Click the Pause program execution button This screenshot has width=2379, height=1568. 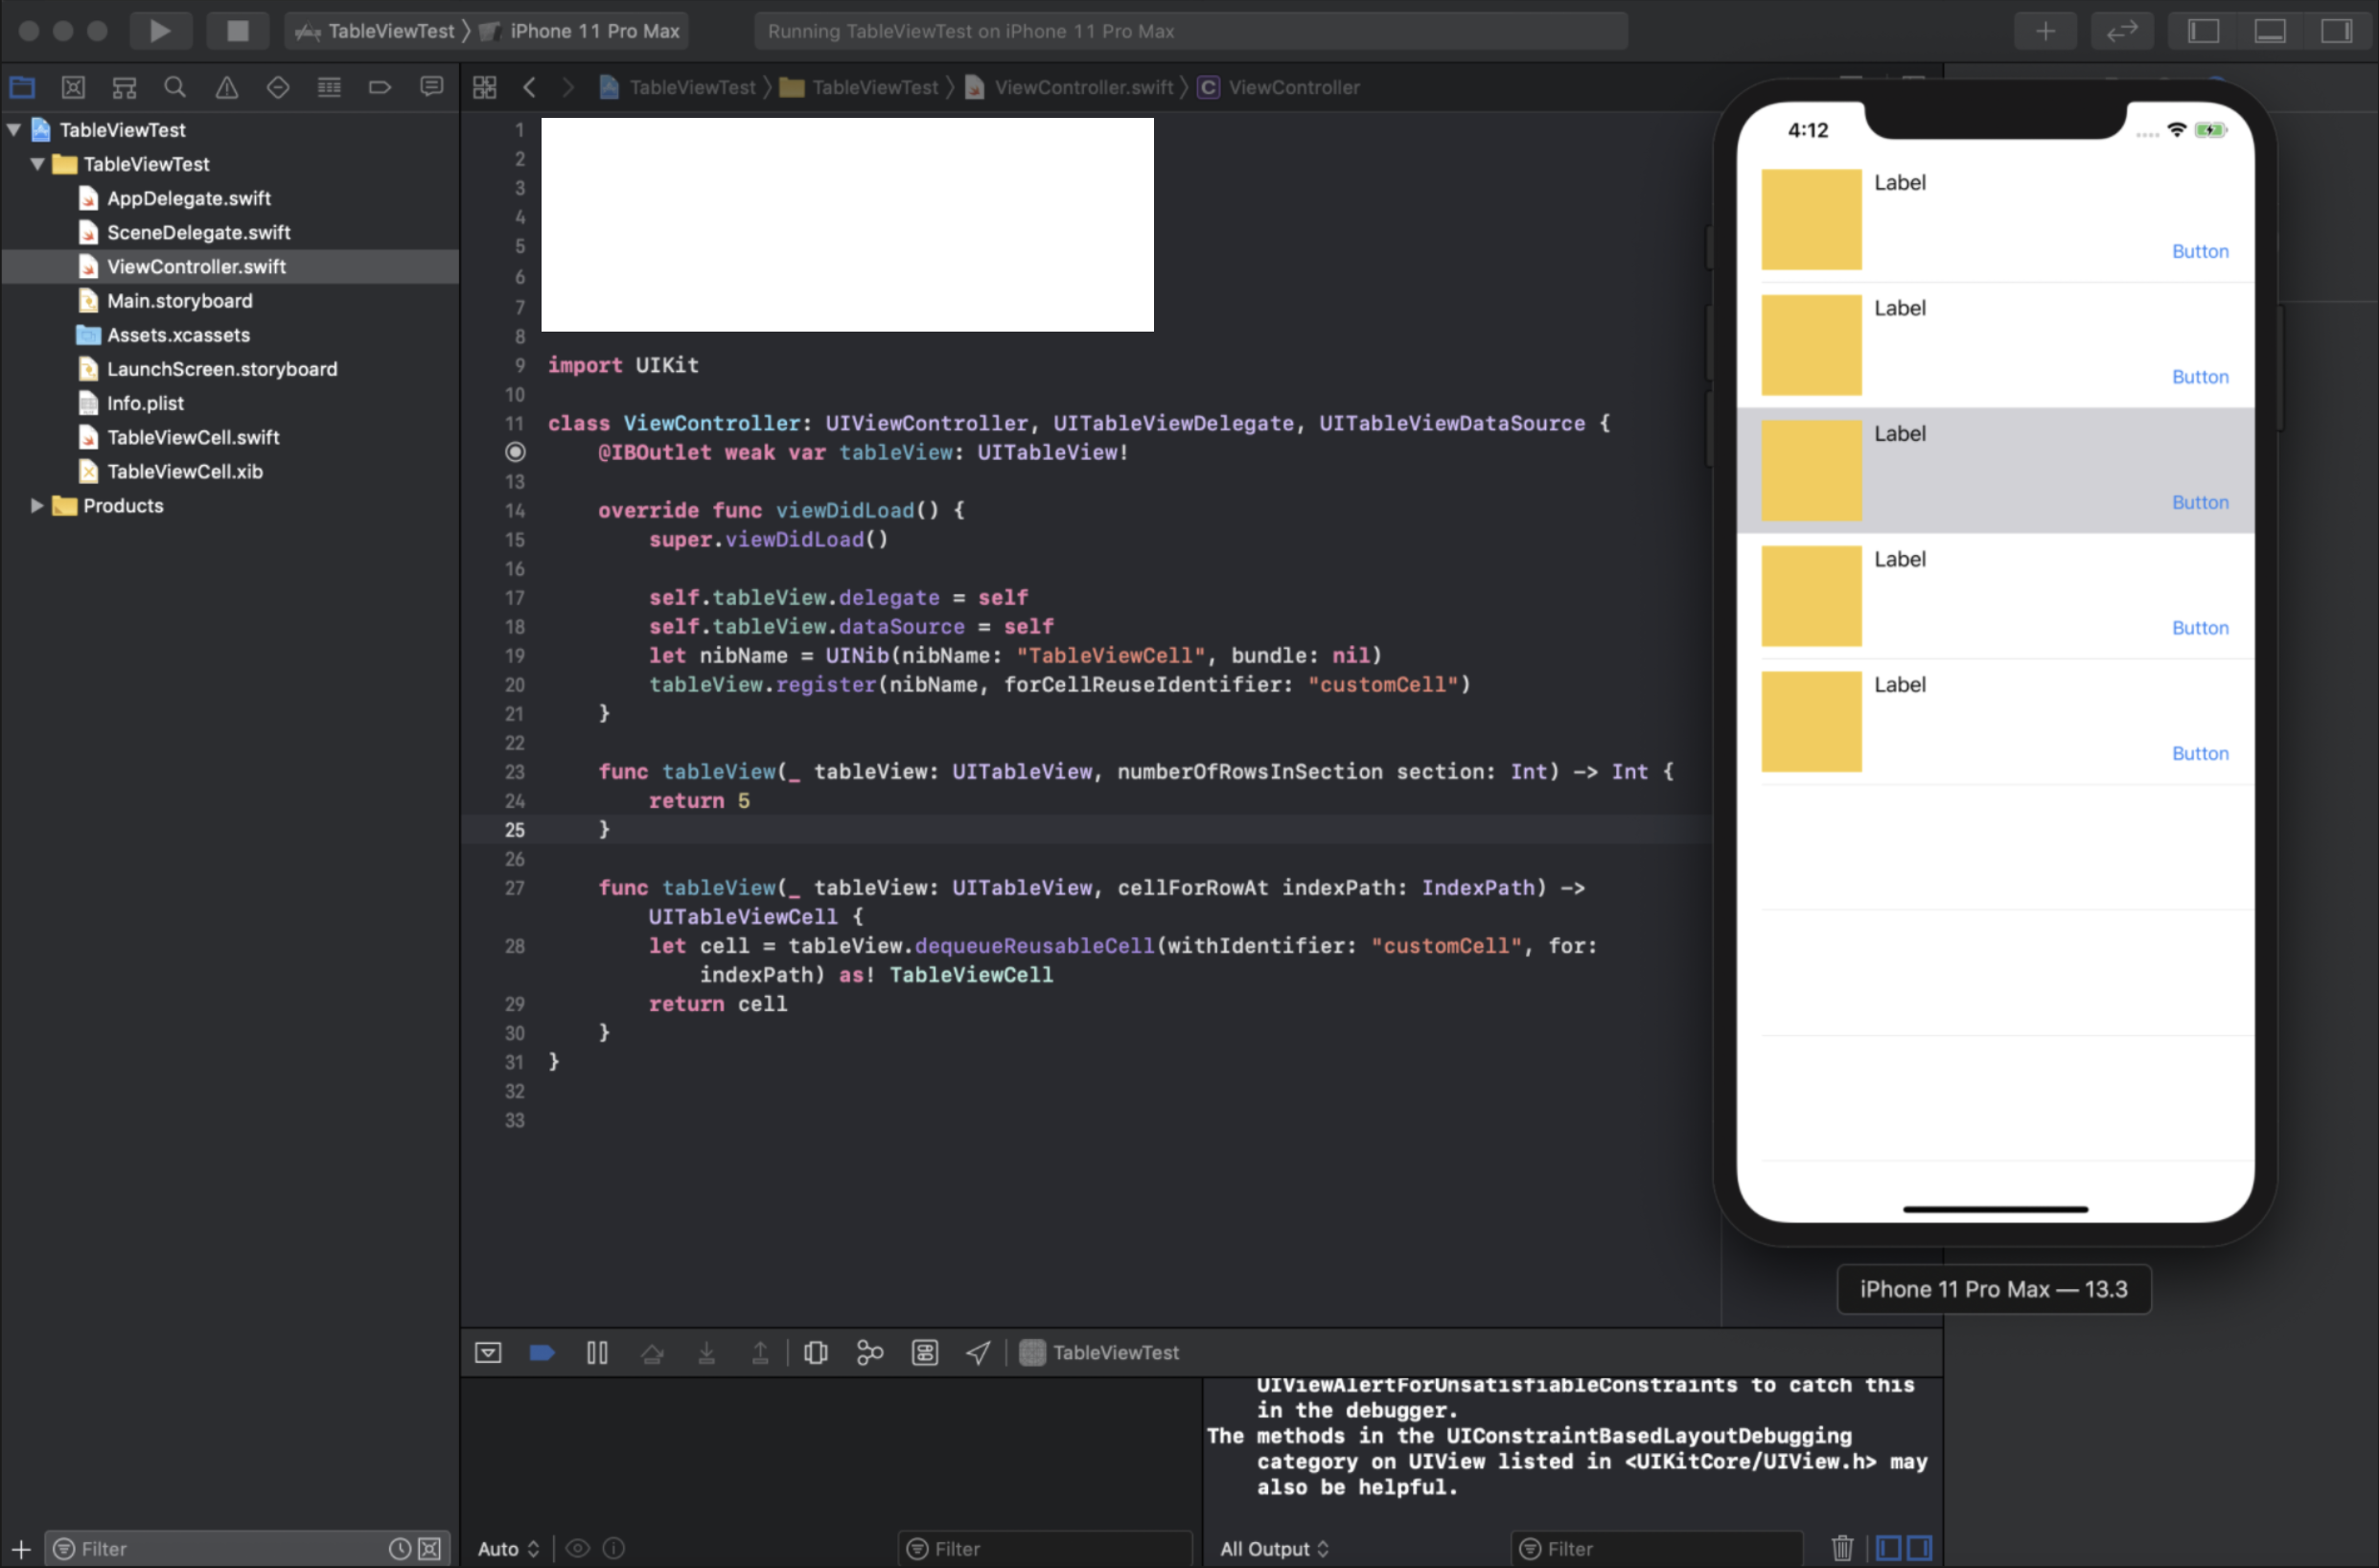pyautogui.click(x=597, y=1353)
